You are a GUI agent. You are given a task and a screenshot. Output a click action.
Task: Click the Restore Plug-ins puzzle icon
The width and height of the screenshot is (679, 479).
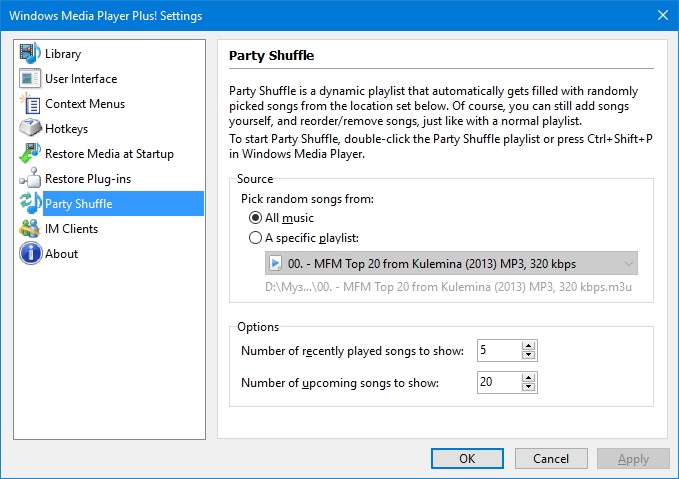(x=30, y=178)
